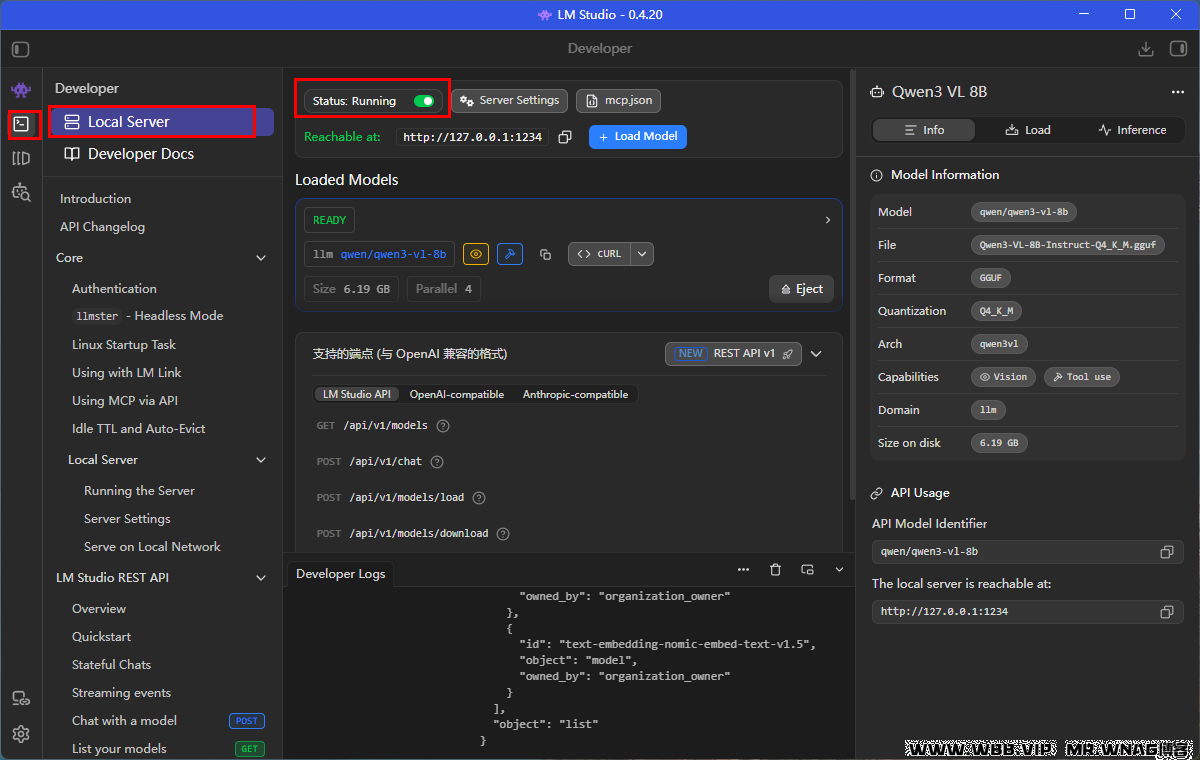Open the Developer terminal icon in the sidebar
Screen dimensions: 1200x760
coord(21,124)
